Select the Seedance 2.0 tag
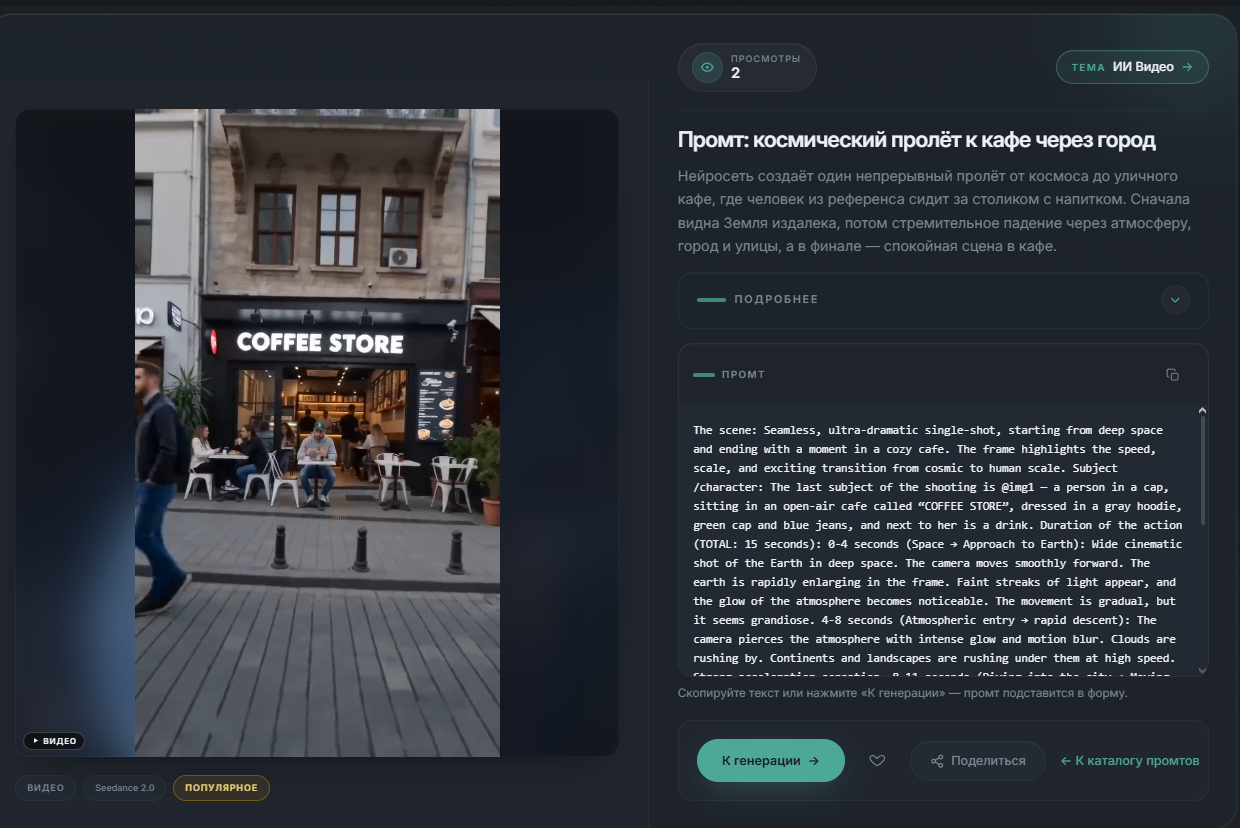 click(x=125, y=788)
